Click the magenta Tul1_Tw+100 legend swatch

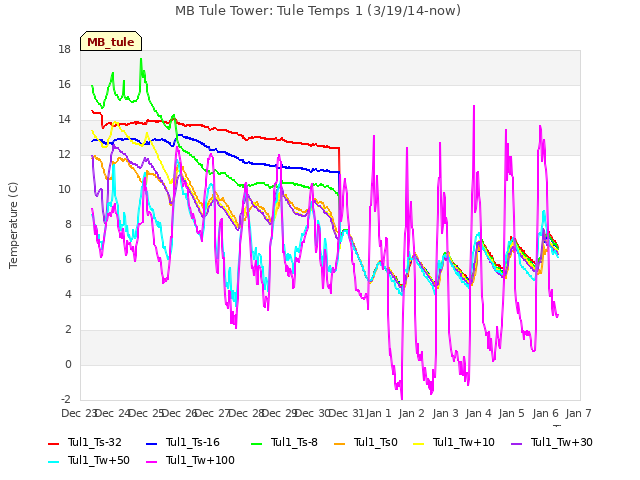151,462
